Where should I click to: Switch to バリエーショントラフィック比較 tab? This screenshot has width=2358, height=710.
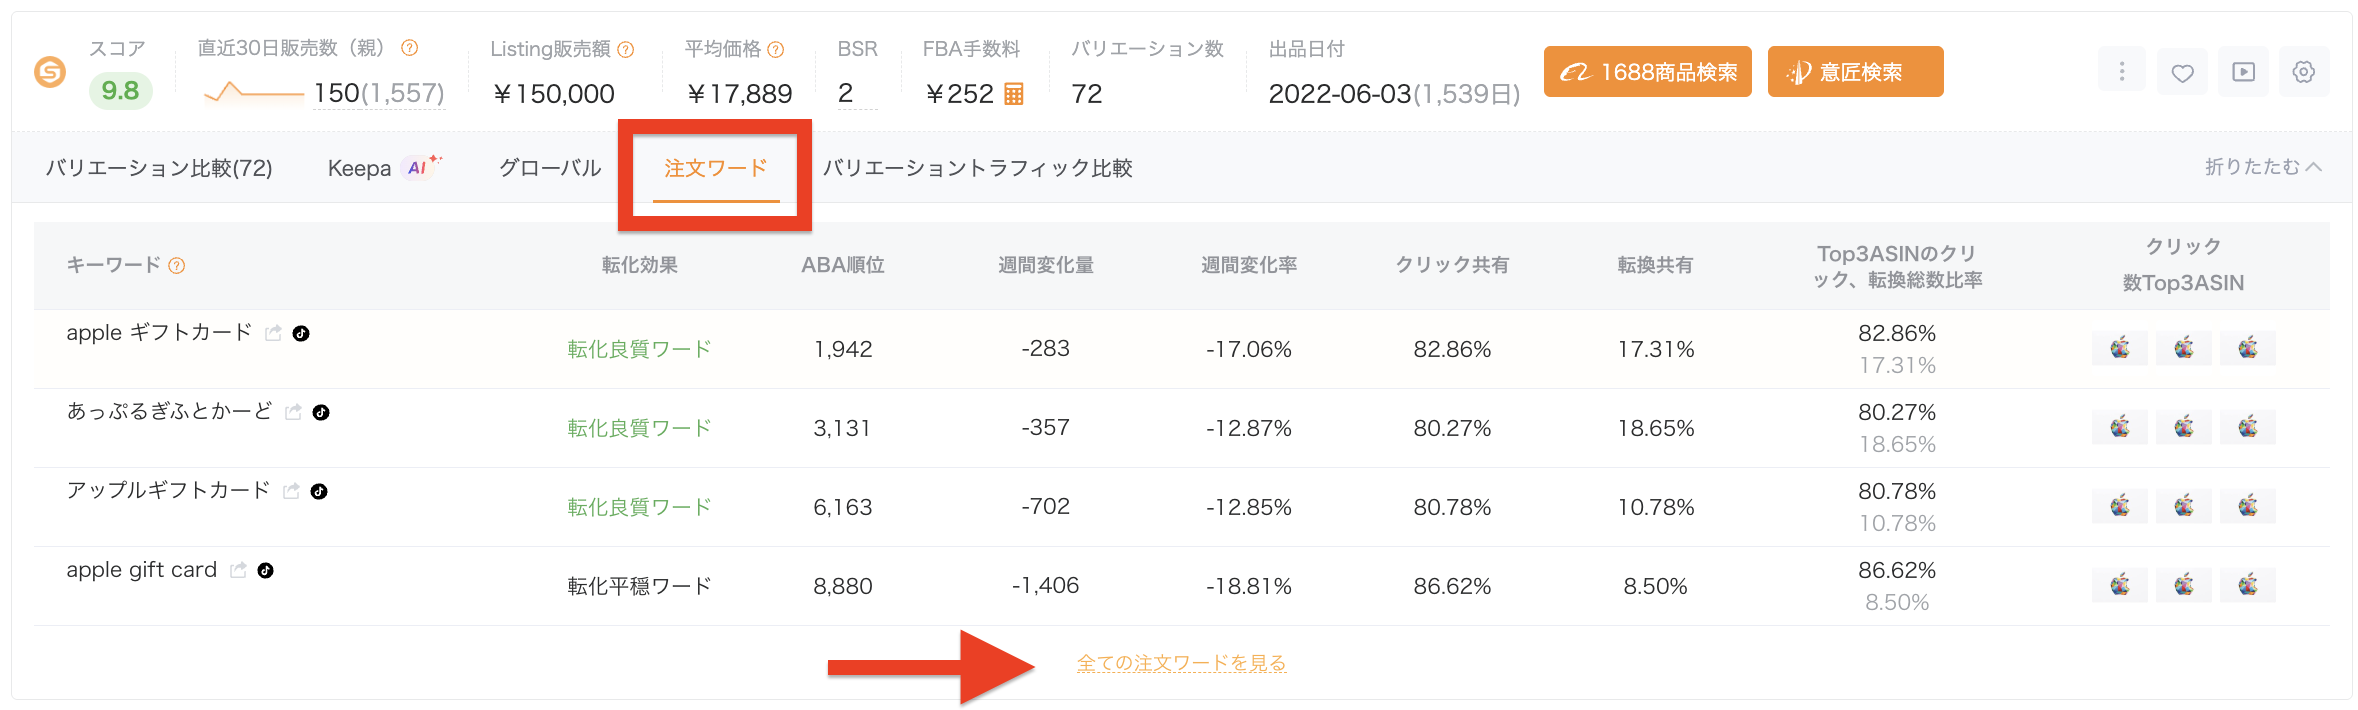click(978, 168)
